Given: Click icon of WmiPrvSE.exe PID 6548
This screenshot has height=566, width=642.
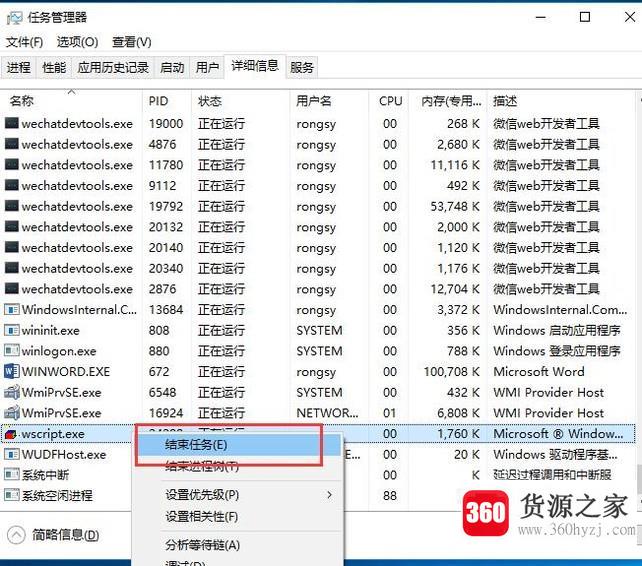Looking at the screenshot, I should (x=11, y=392).
